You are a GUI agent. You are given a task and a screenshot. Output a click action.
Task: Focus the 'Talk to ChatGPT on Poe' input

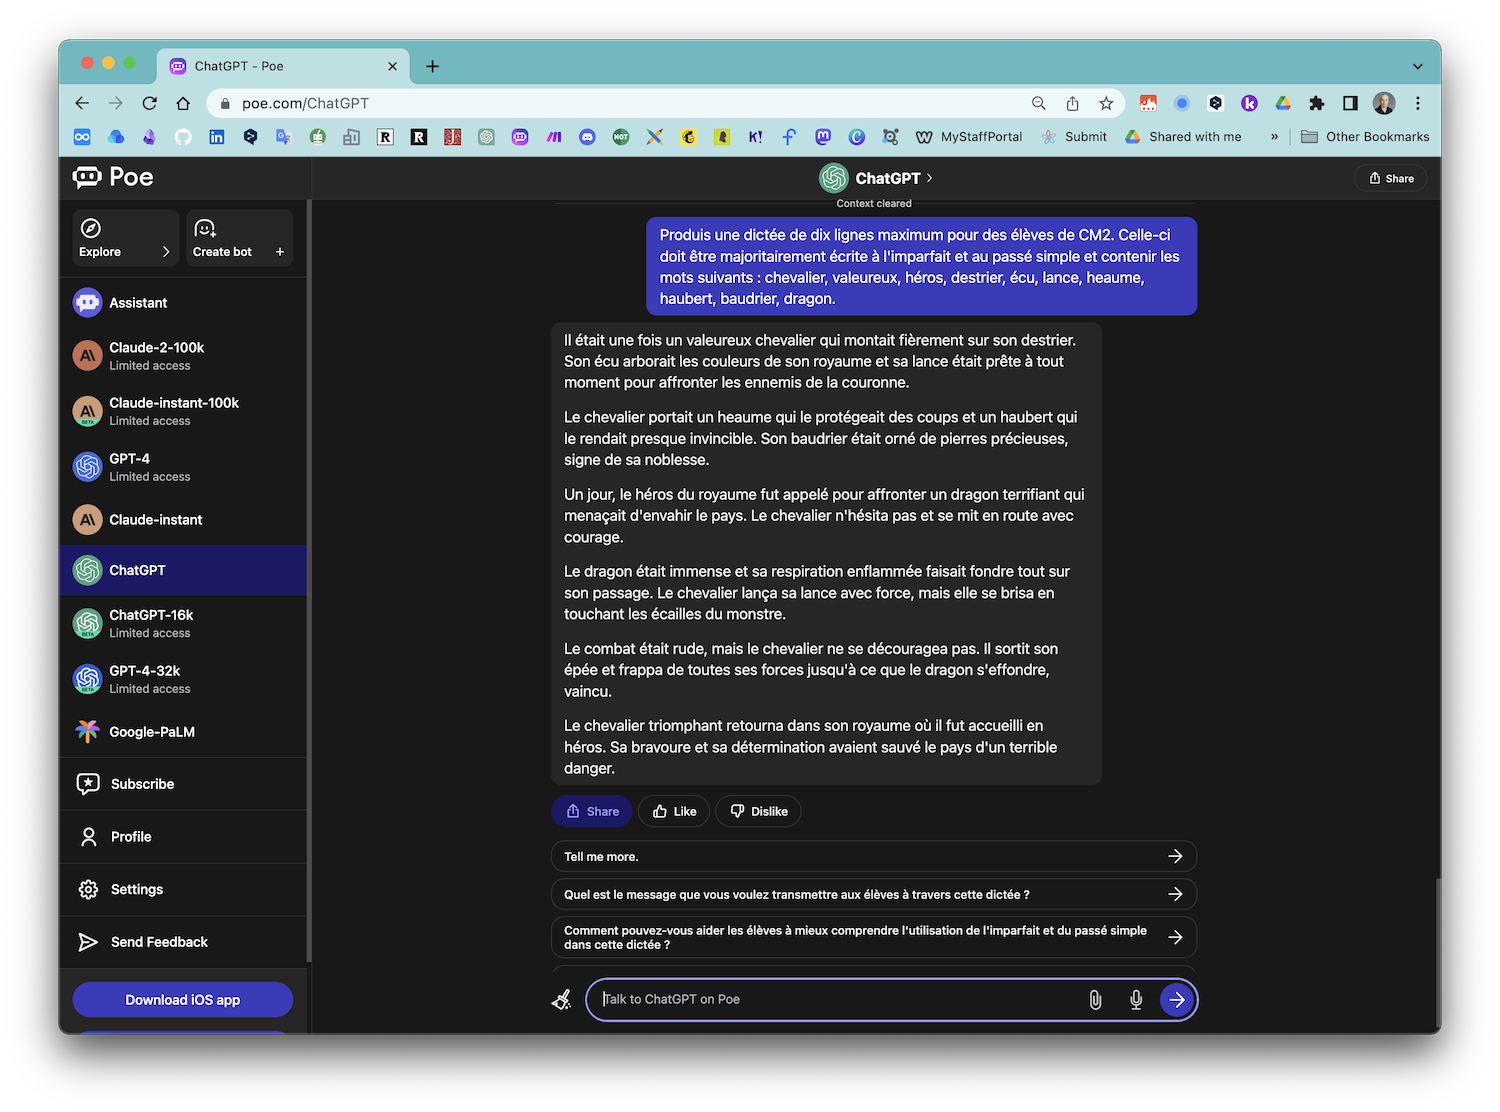[838, 999]
